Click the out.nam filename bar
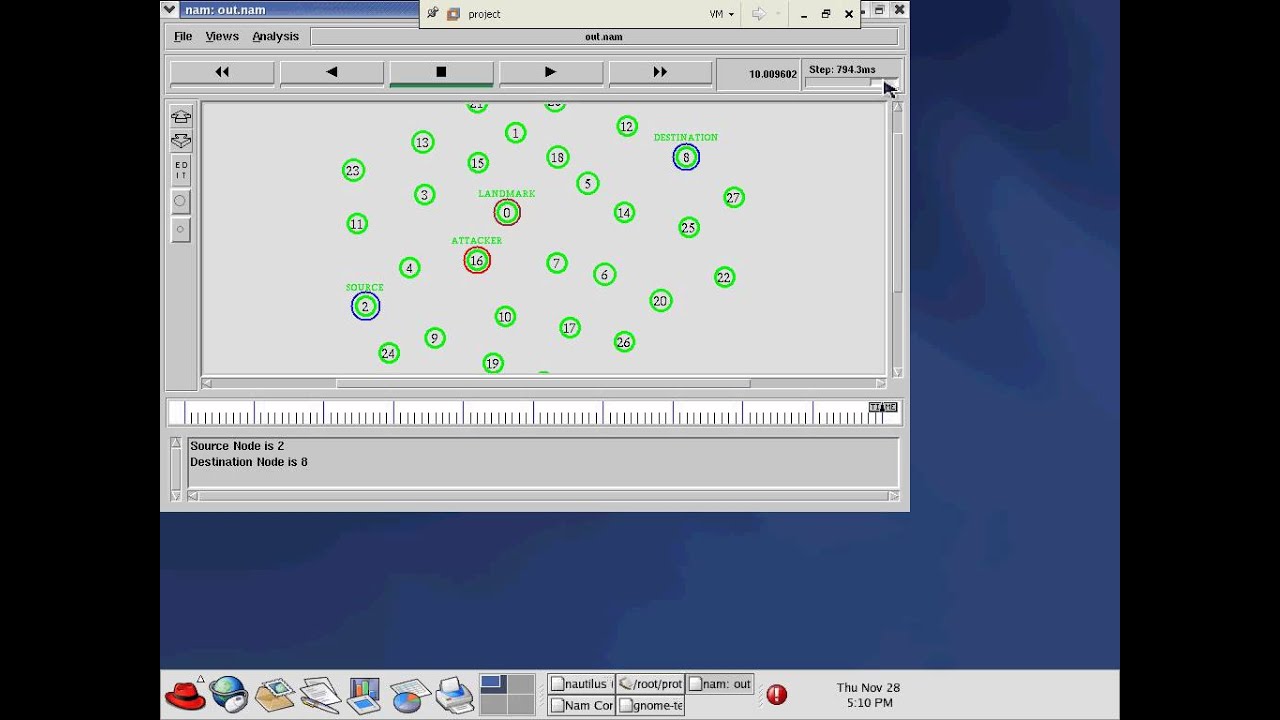Viewport: 1280px width, 720px height. (604, 37)
